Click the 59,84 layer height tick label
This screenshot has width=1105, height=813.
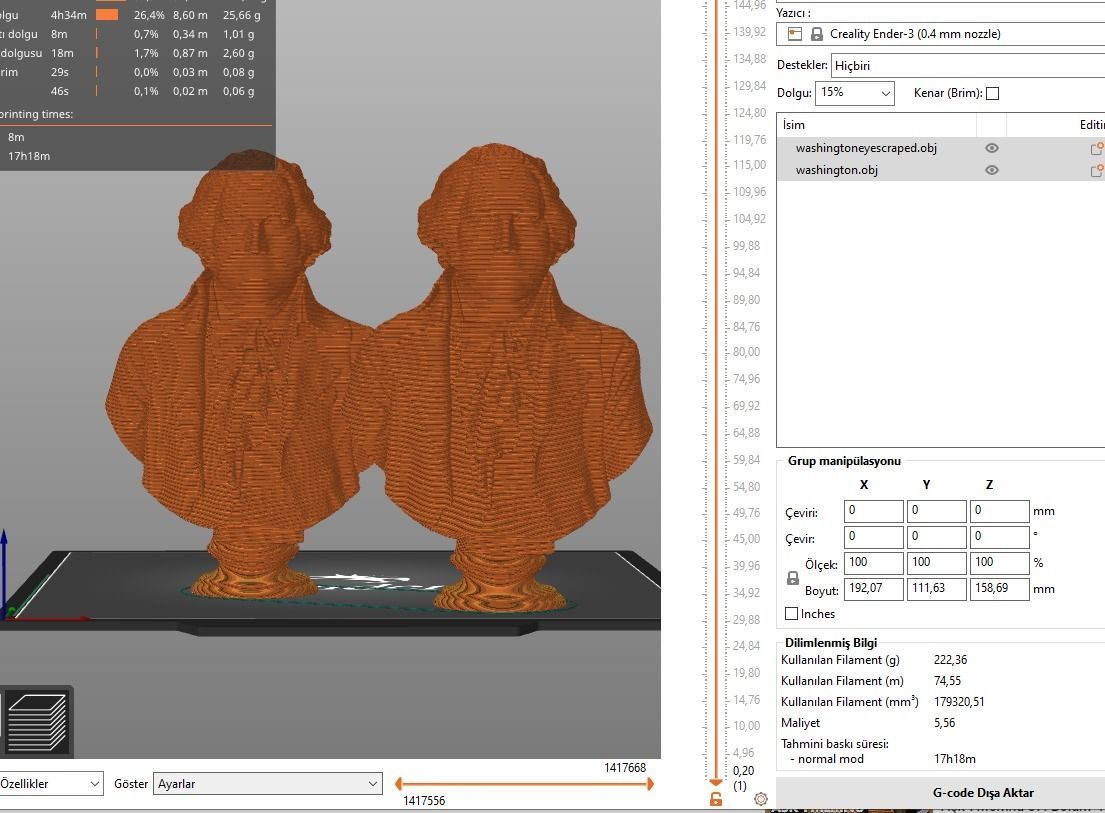tap(746, 460)
